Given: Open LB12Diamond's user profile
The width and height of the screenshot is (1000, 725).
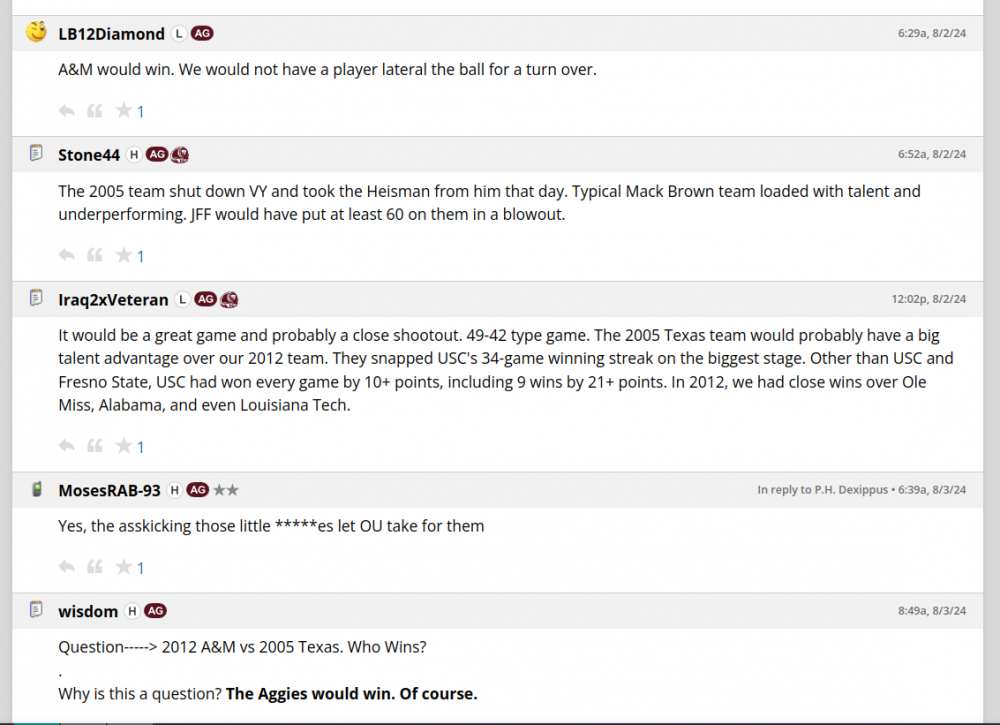Looking at the screenshot, I should click(x=111, y=34).
